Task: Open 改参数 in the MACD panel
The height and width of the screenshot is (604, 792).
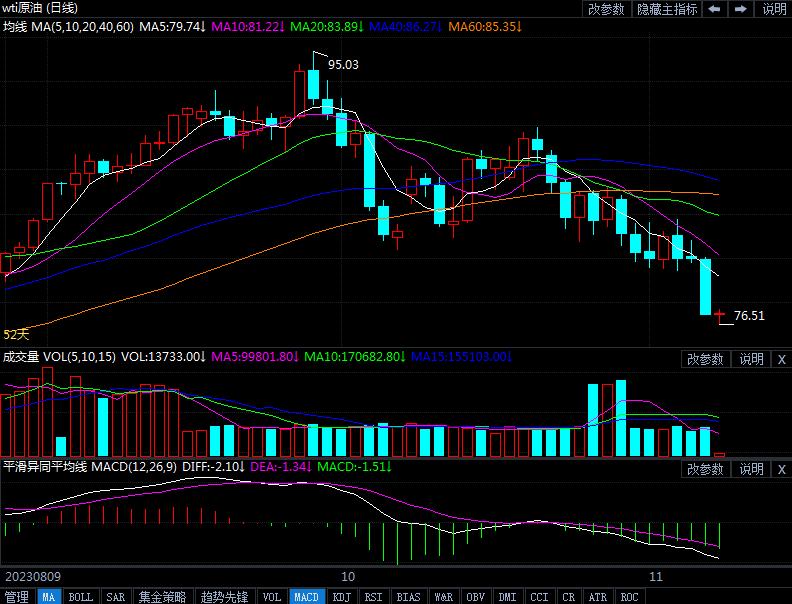Action: click(705, 469)
